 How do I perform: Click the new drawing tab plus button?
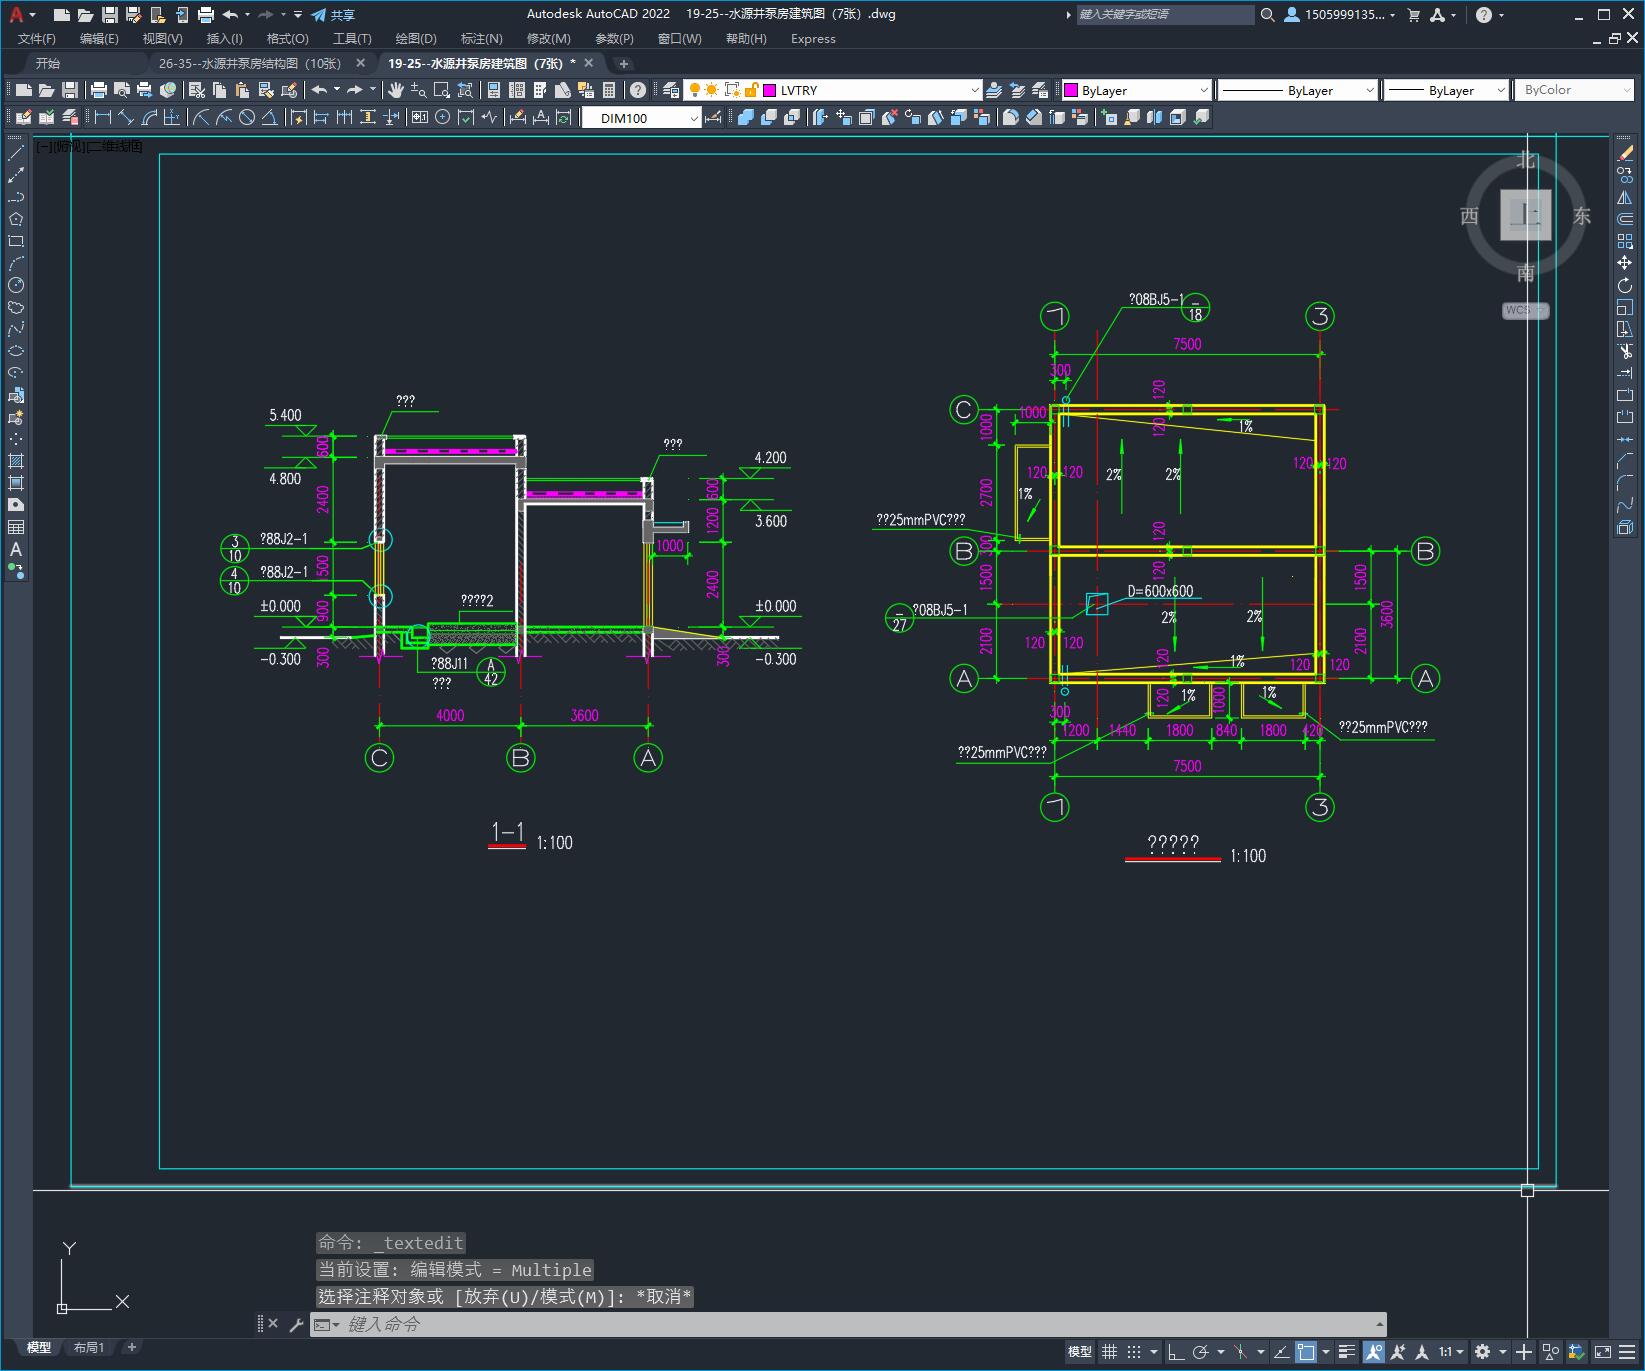pyautogui.click(x=624, y=63)
